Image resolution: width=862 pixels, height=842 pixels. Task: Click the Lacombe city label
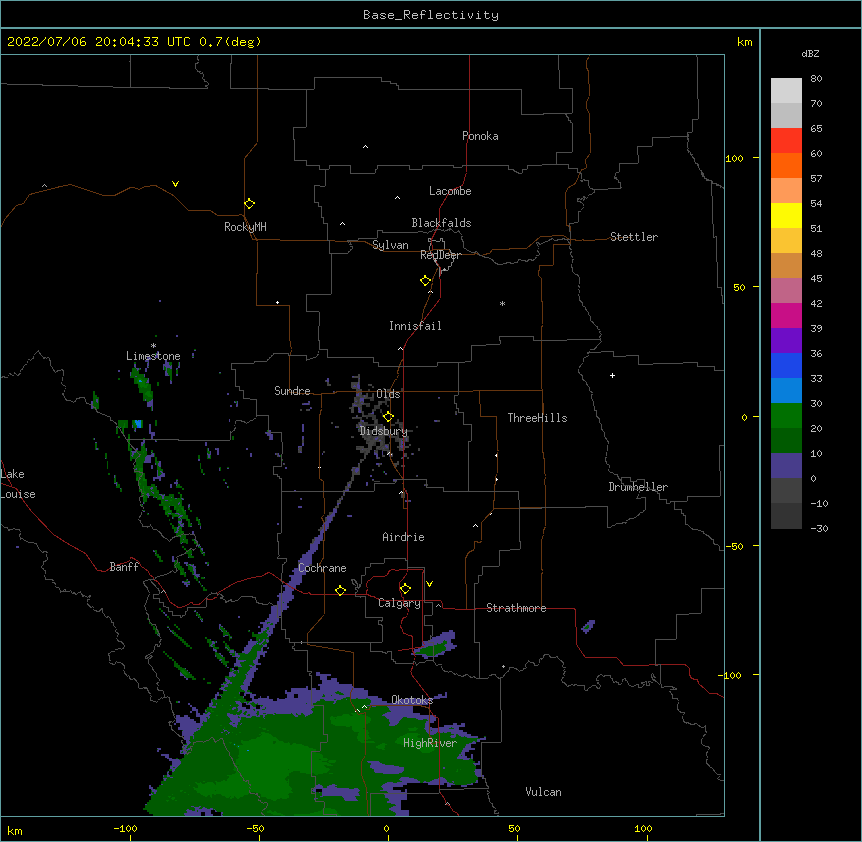point(450,191)
